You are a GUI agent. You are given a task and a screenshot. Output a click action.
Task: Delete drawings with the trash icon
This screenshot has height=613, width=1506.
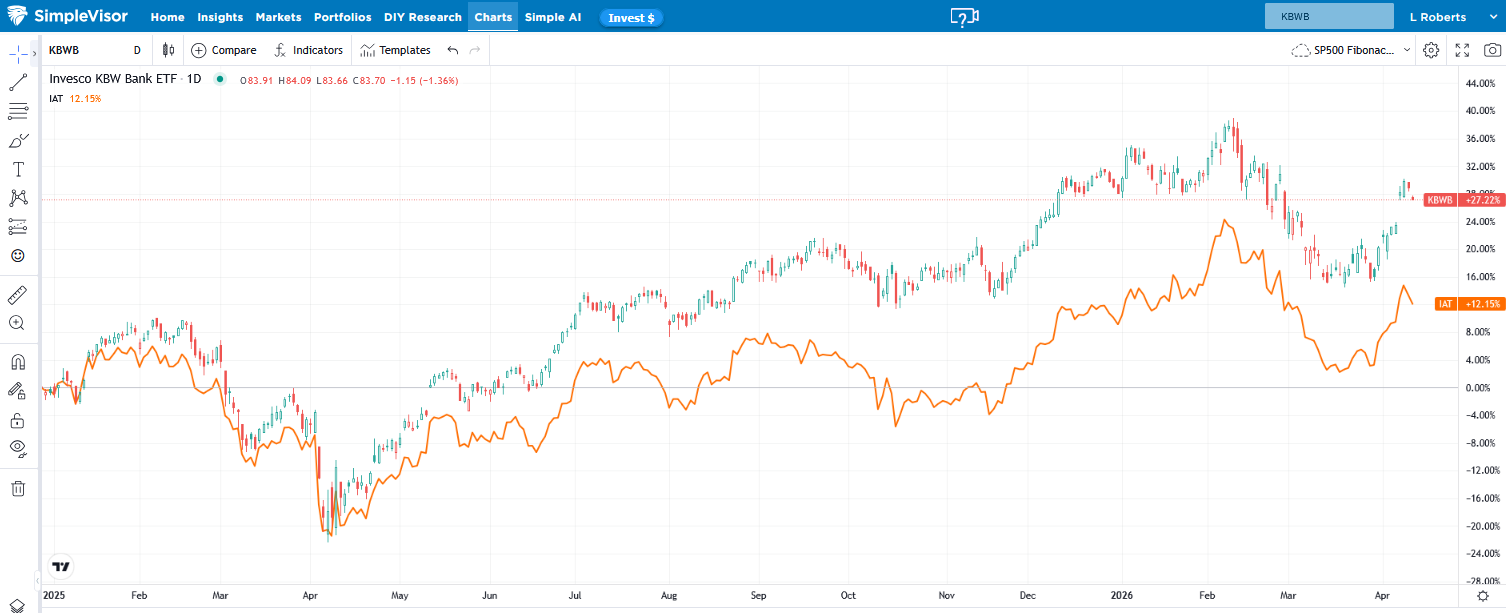[x=17, y=489]
